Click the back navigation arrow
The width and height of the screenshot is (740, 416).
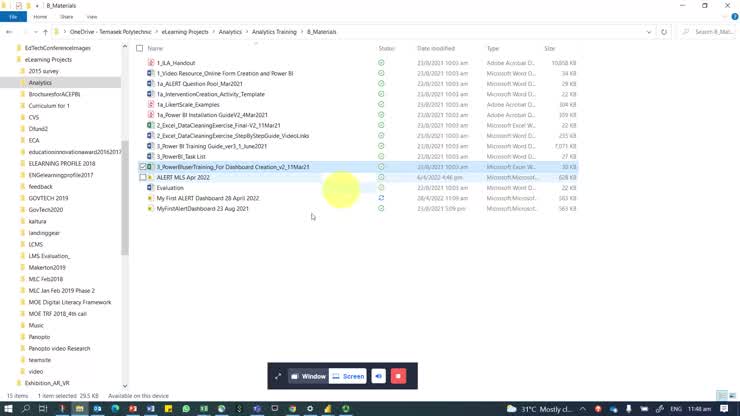(9, 32)
